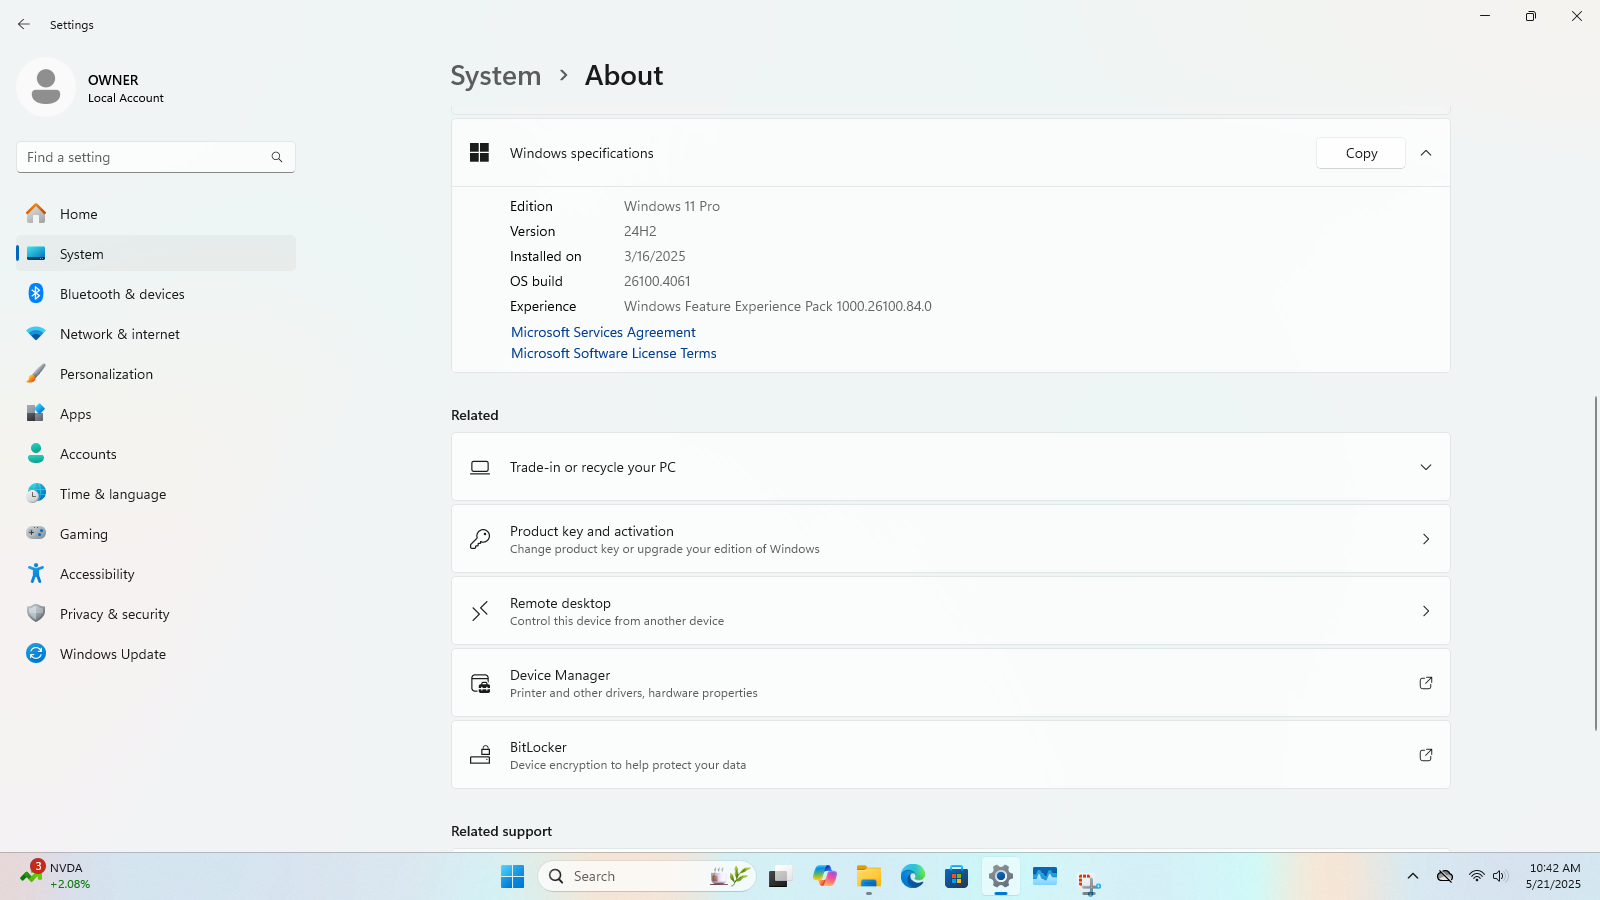Launch Microsoft Edge from taskbar

(x=912, y=877)
